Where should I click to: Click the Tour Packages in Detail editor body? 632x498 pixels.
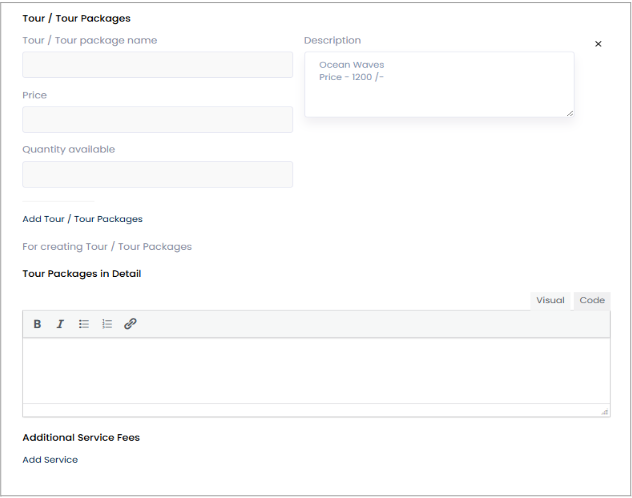(x=316, y=370)
